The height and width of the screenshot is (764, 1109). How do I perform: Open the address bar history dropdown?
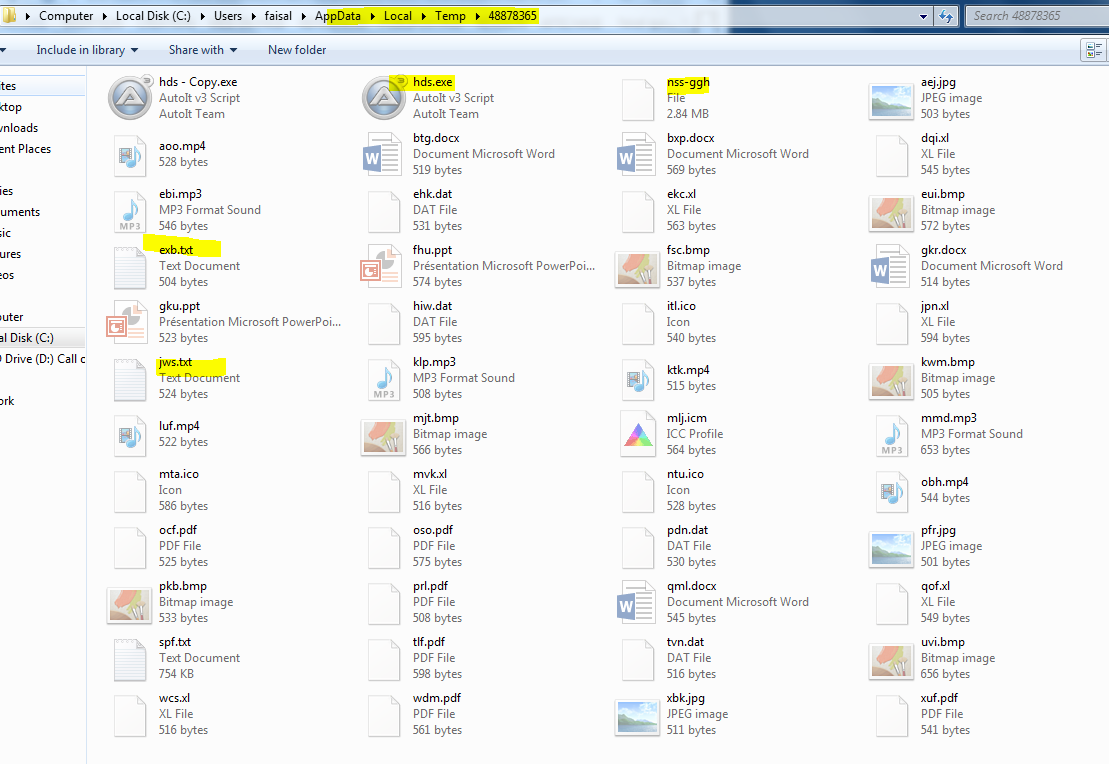click(x=923, y=16)
